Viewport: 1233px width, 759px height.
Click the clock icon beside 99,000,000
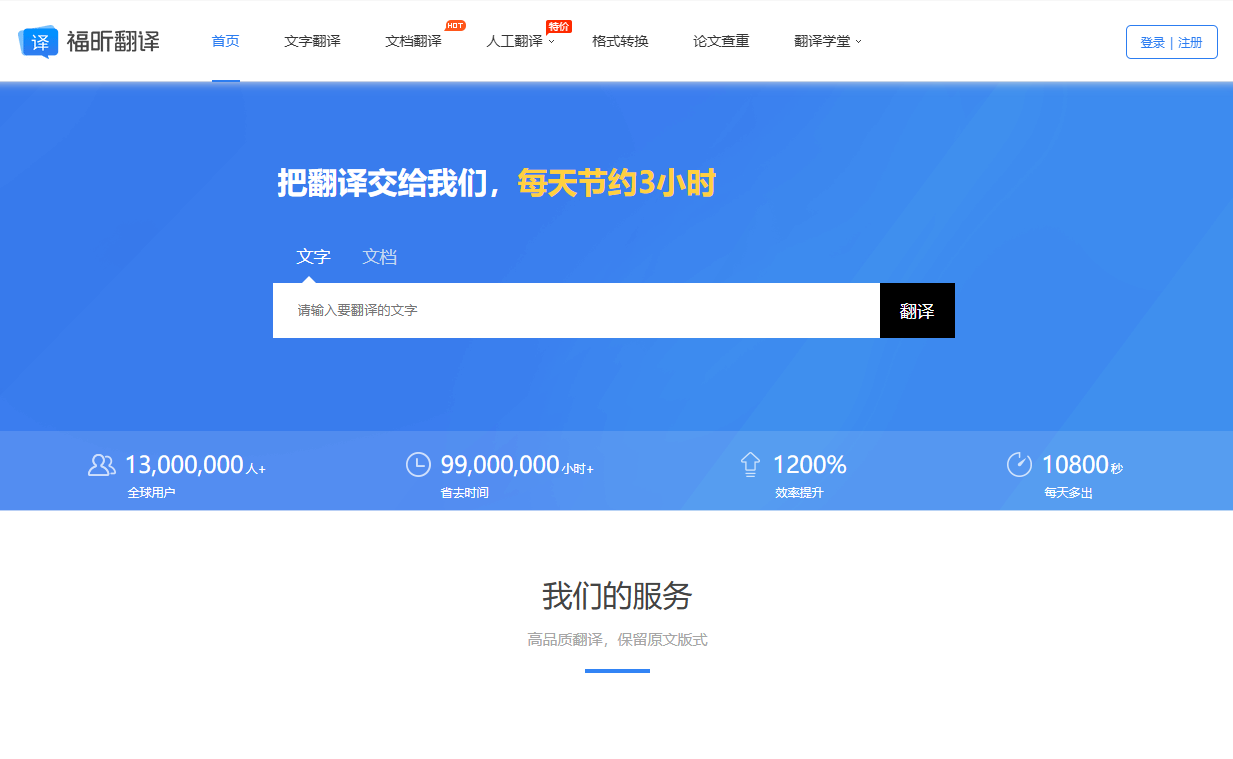[x=418, y=464]
